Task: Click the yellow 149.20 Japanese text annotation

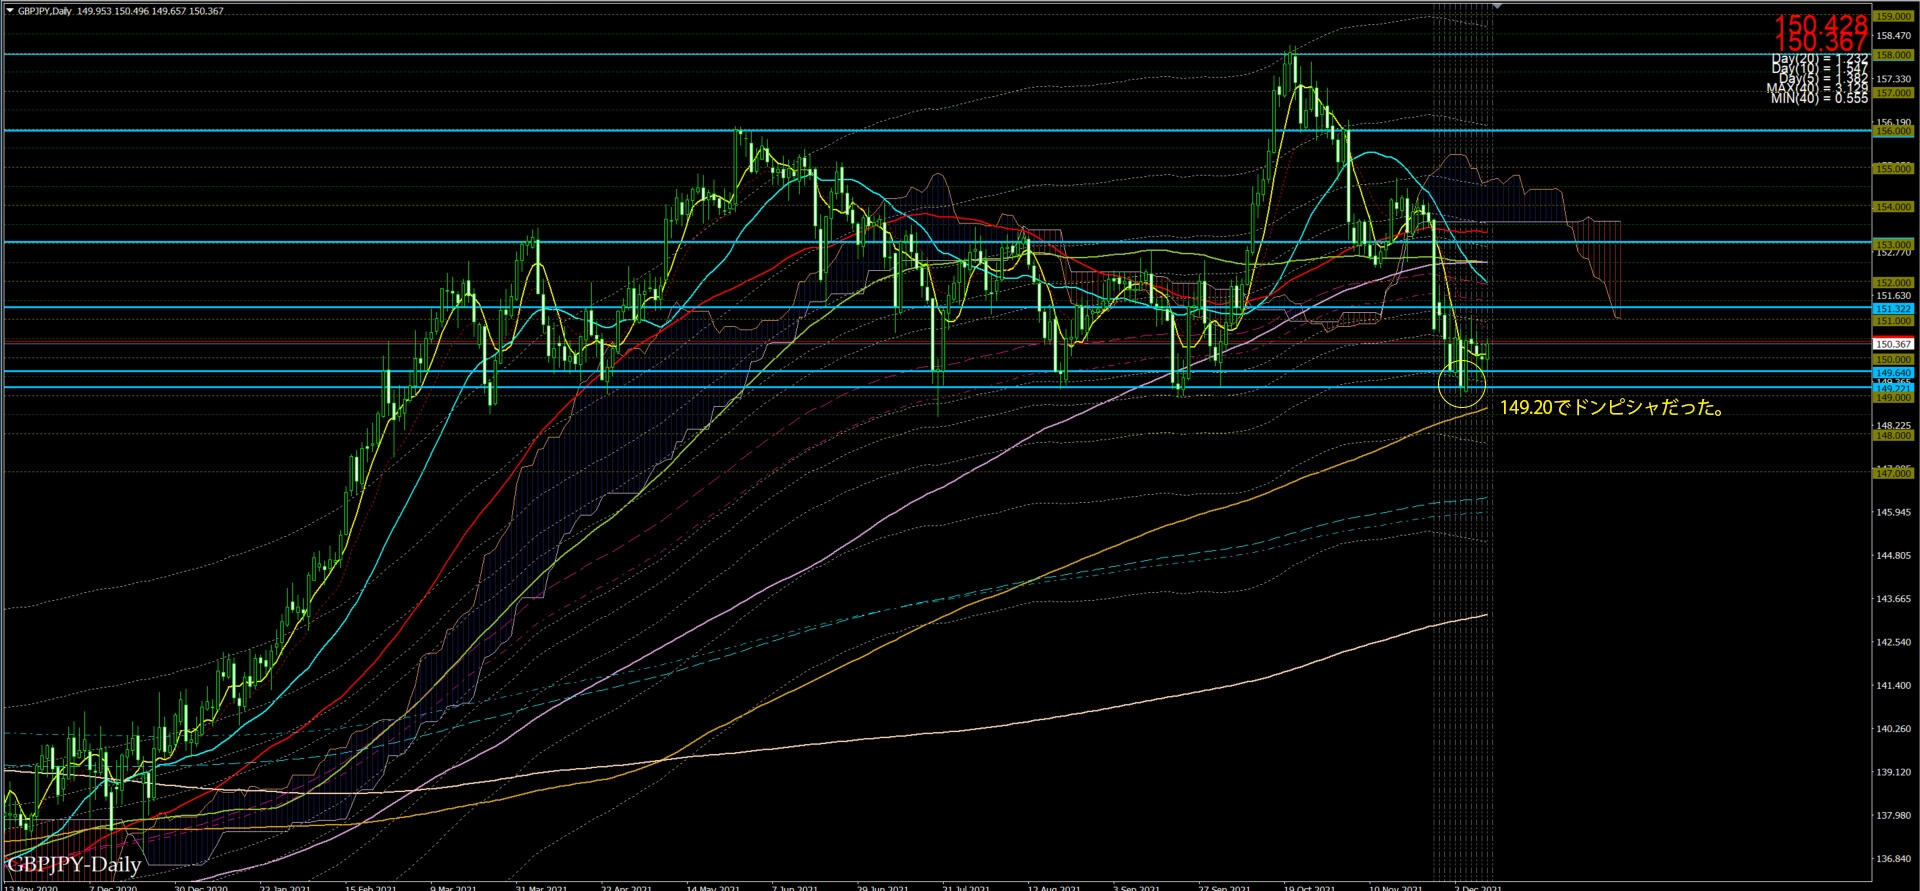Action: coord(1612,408)
